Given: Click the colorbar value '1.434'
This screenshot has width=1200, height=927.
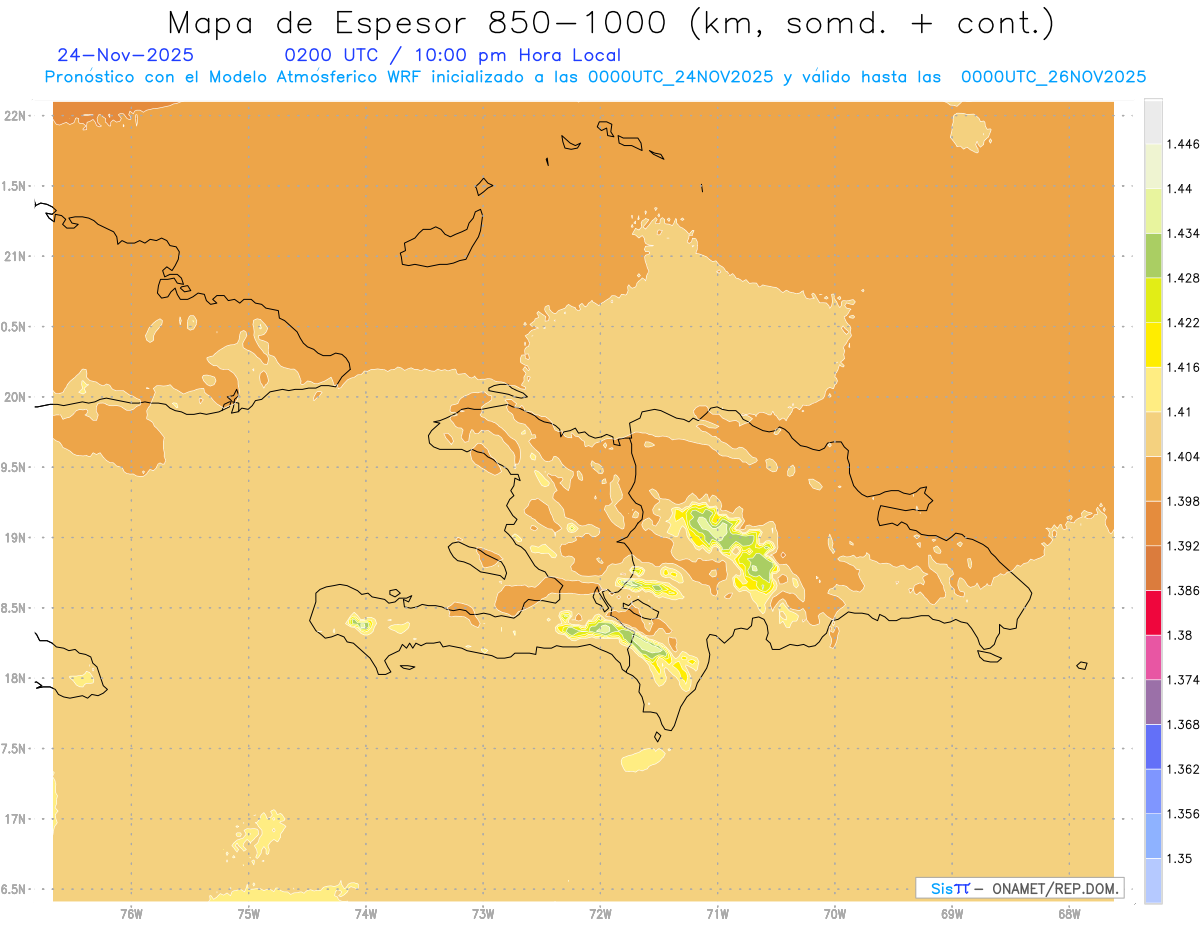Looking at the screenshot, I should click(1185, 233).
